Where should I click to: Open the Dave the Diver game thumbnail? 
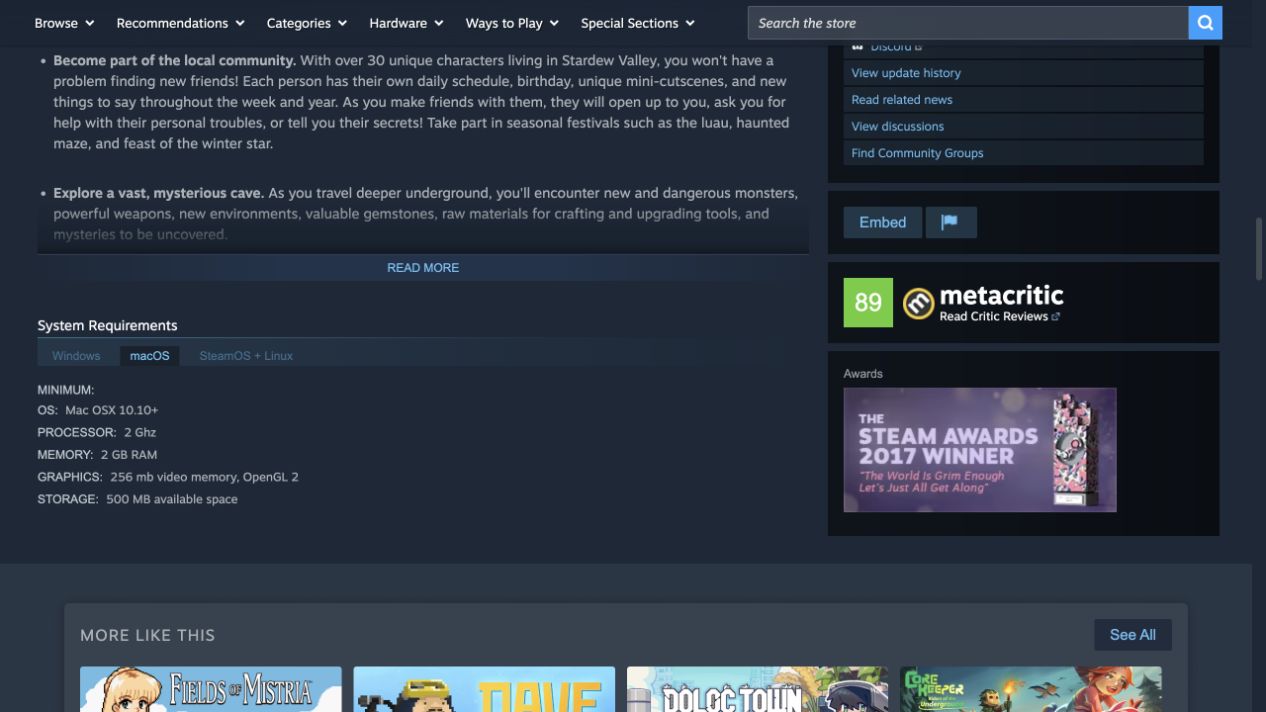484,689
